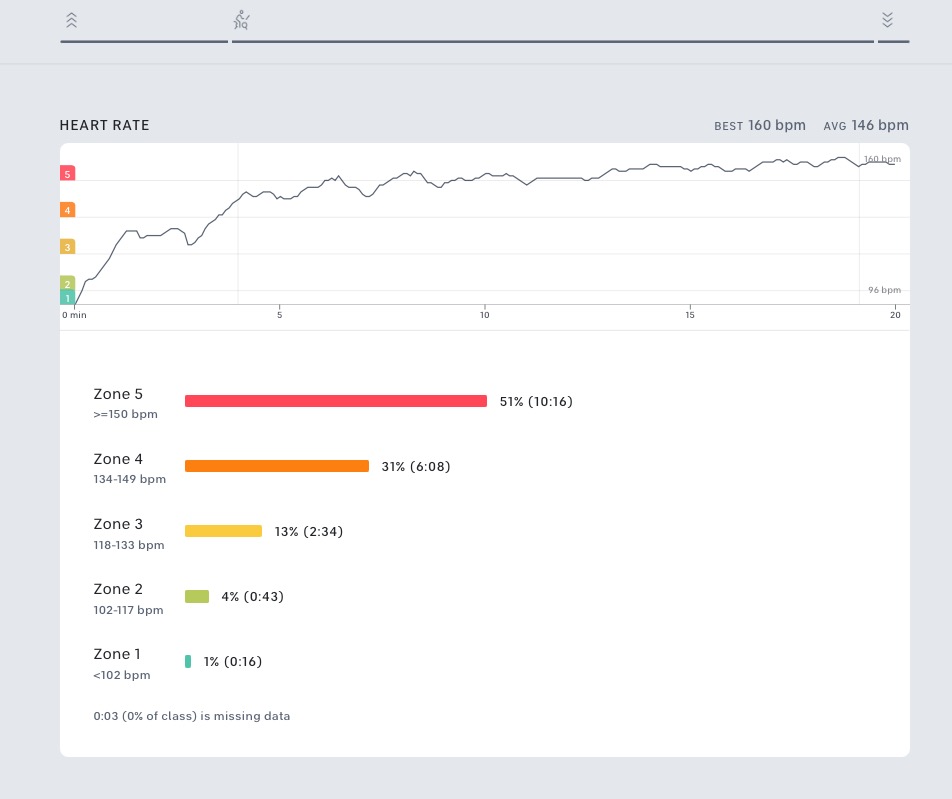Click the BEST 160 bpm value
The image size is (952, 799).
point(760,125)
